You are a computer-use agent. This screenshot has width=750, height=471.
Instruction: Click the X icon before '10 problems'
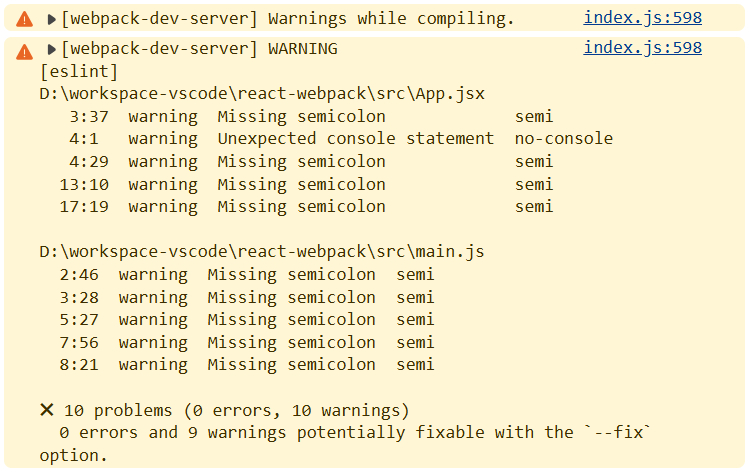pyautogui.click(x=47, y=410)
